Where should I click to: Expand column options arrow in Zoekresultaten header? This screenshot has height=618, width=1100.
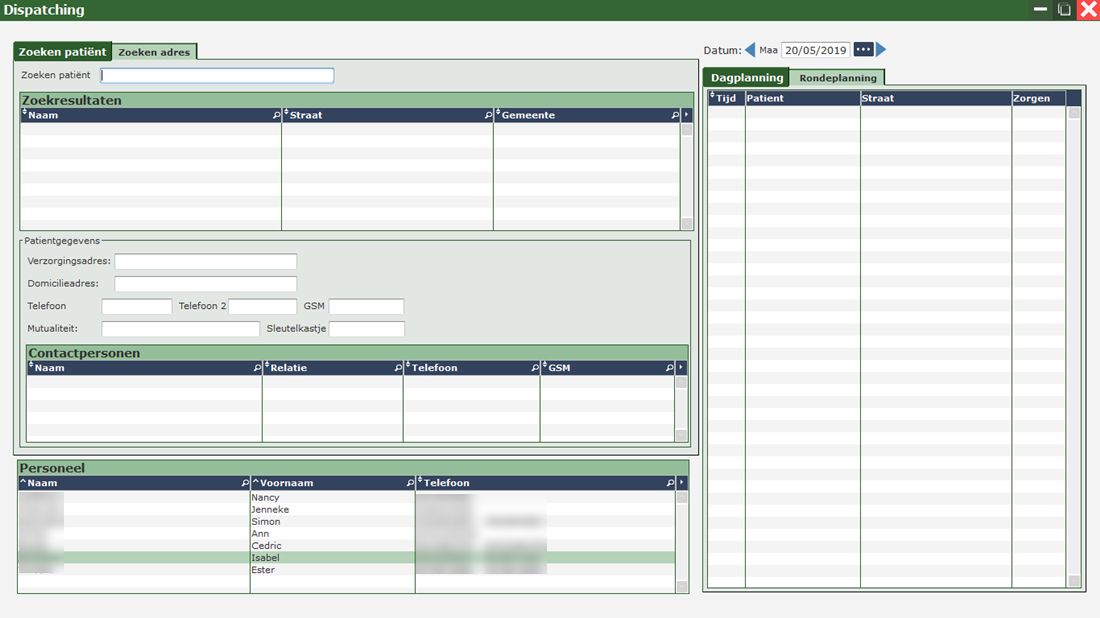[x=686, y=116]
